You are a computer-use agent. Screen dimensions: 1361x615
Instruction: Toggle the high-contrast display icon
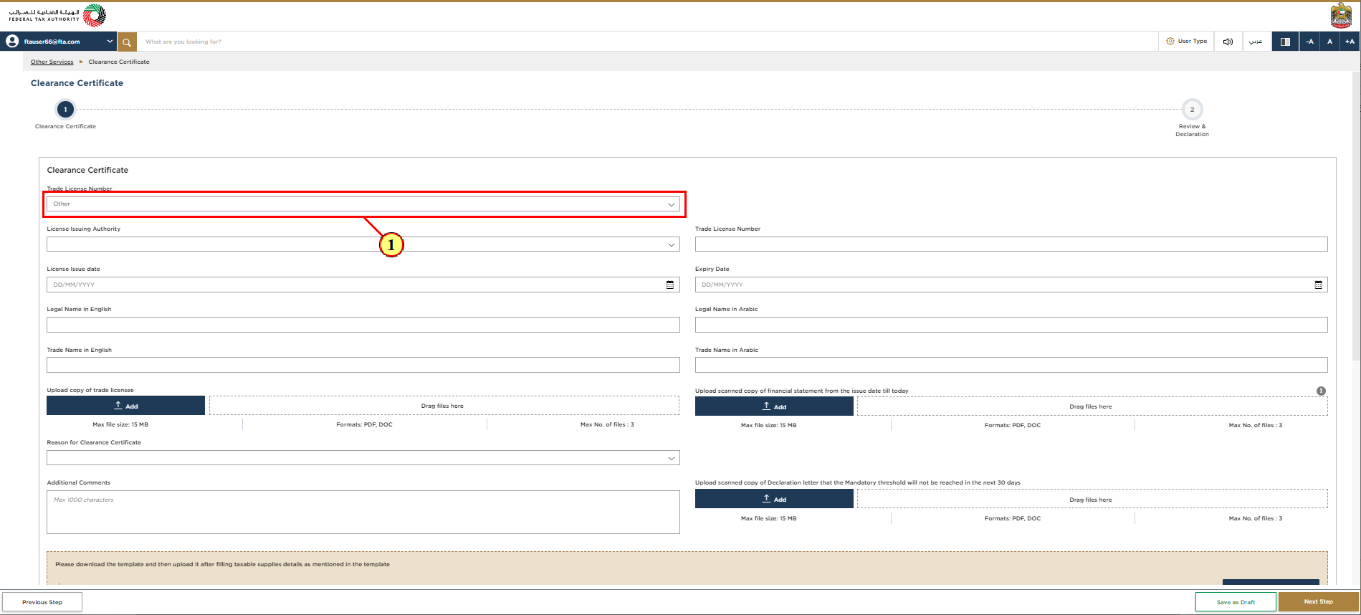pyautogui.click(x=1285, y=42)
